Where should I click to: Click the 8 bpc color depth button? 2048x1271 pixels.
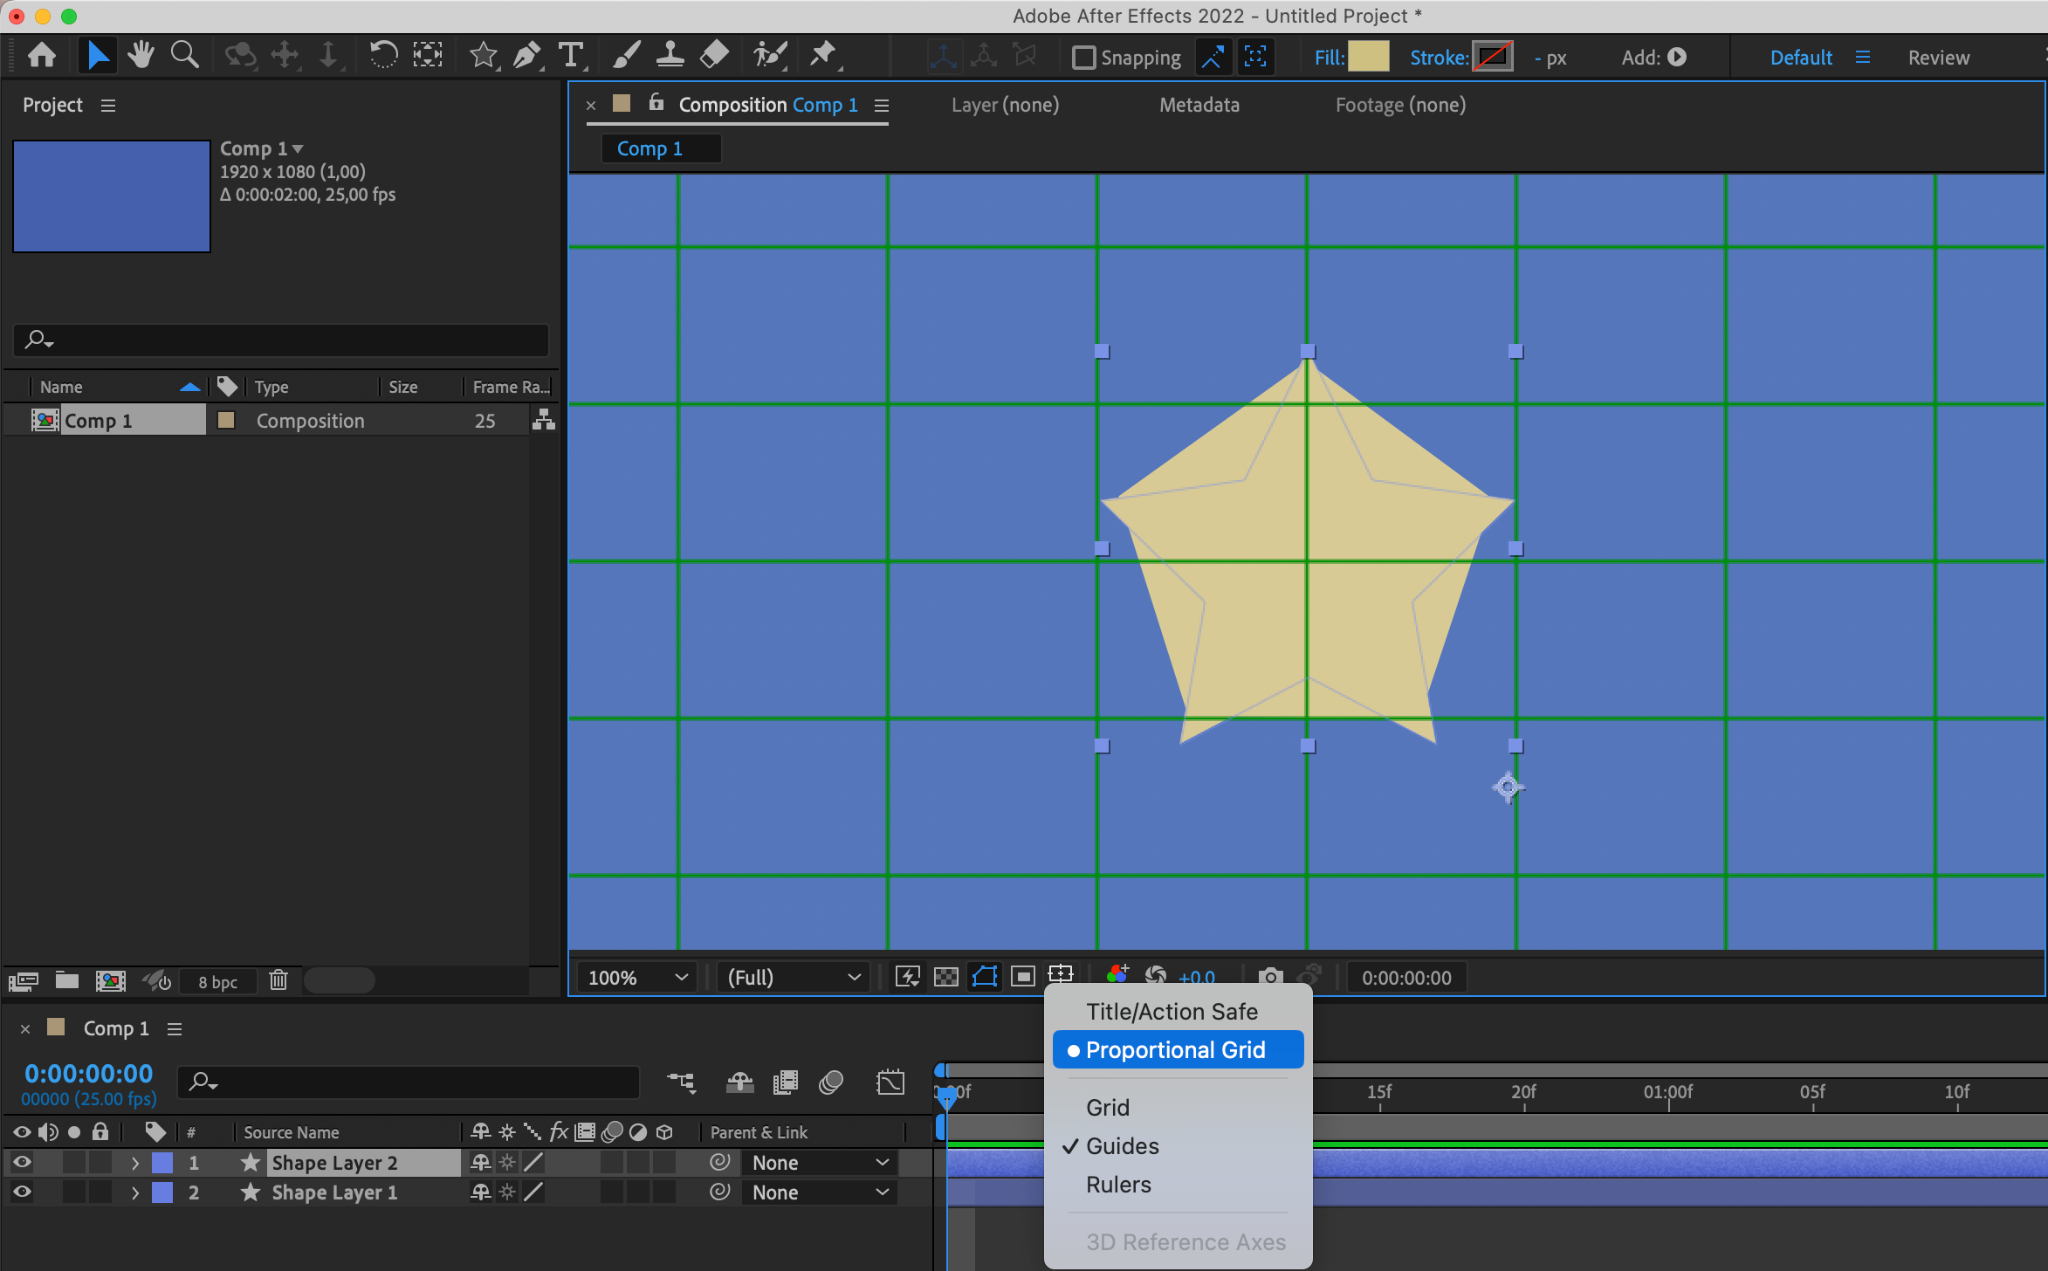[218, 982]
